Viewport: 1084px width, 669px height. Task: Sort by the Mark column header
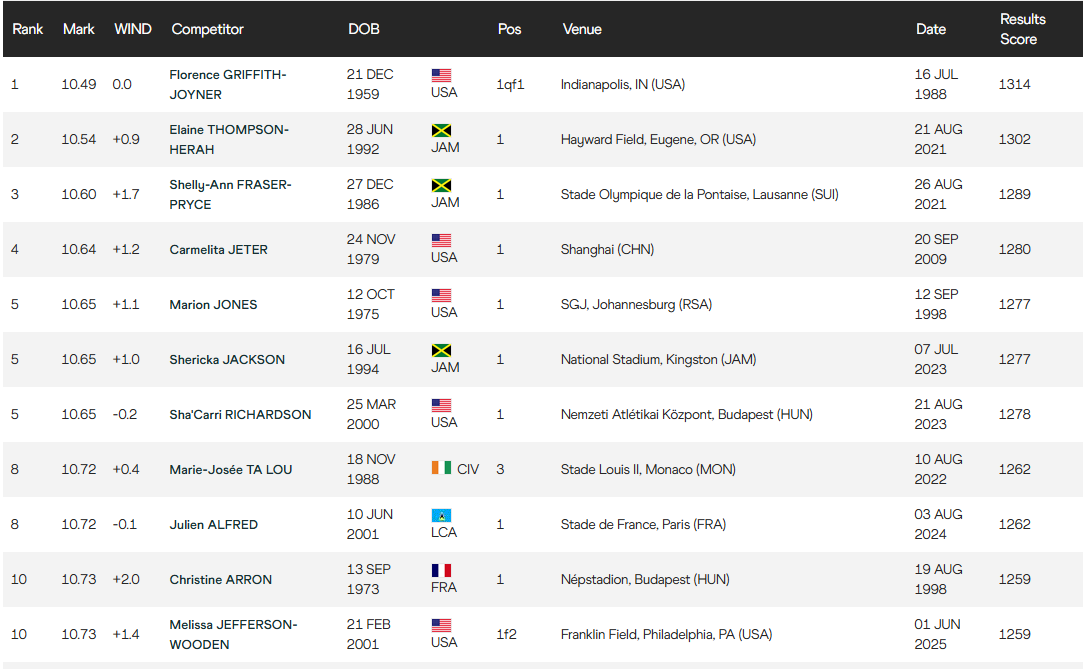tap(79, 29)
